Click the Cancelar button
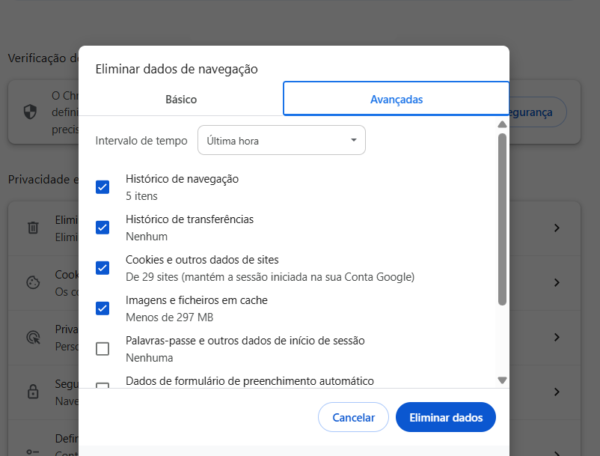The image size is (600, 456). click(353, 417)
